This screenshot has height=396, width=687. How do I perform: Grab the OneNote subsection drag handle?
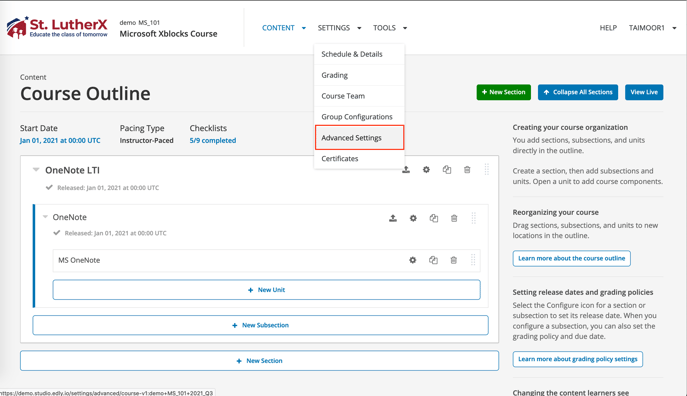tap(474, 218)
